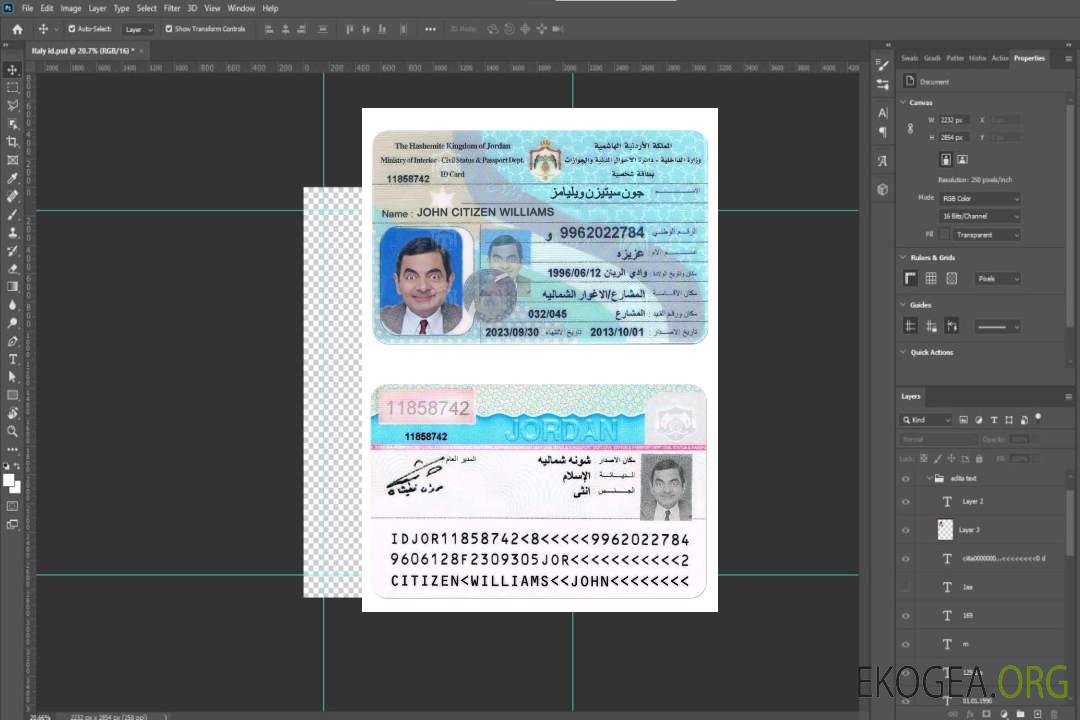
Task: Hide the 'Layer 2' text layer
Action: tap(906, 502)
